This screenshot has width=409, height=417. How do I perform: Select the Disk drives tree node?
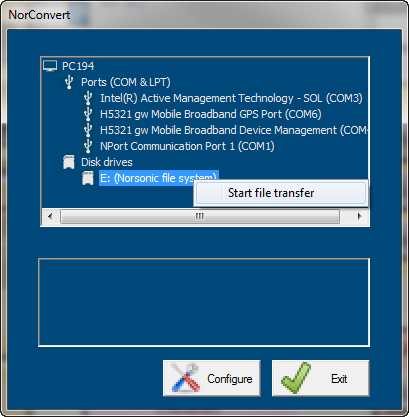[x=107, y=162]
